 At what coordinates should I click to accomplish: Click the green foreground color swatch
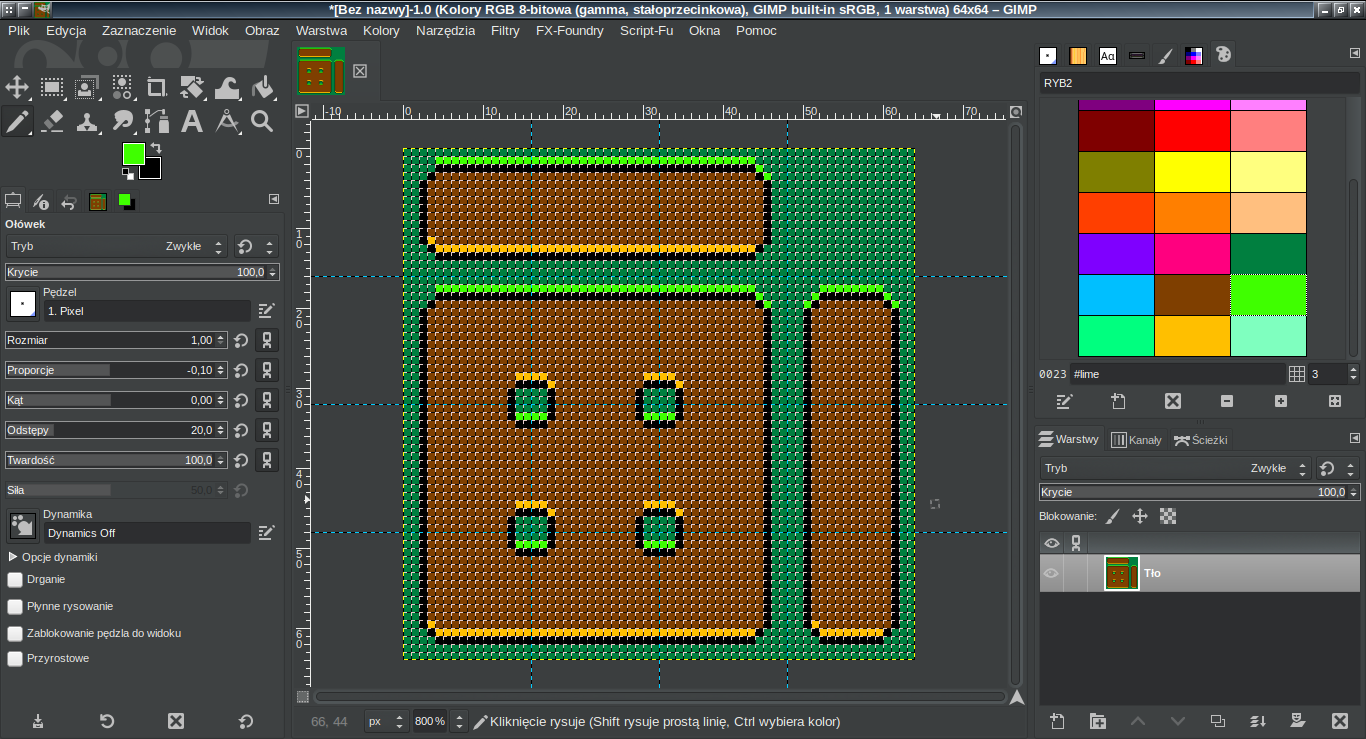tap(133, 153)
